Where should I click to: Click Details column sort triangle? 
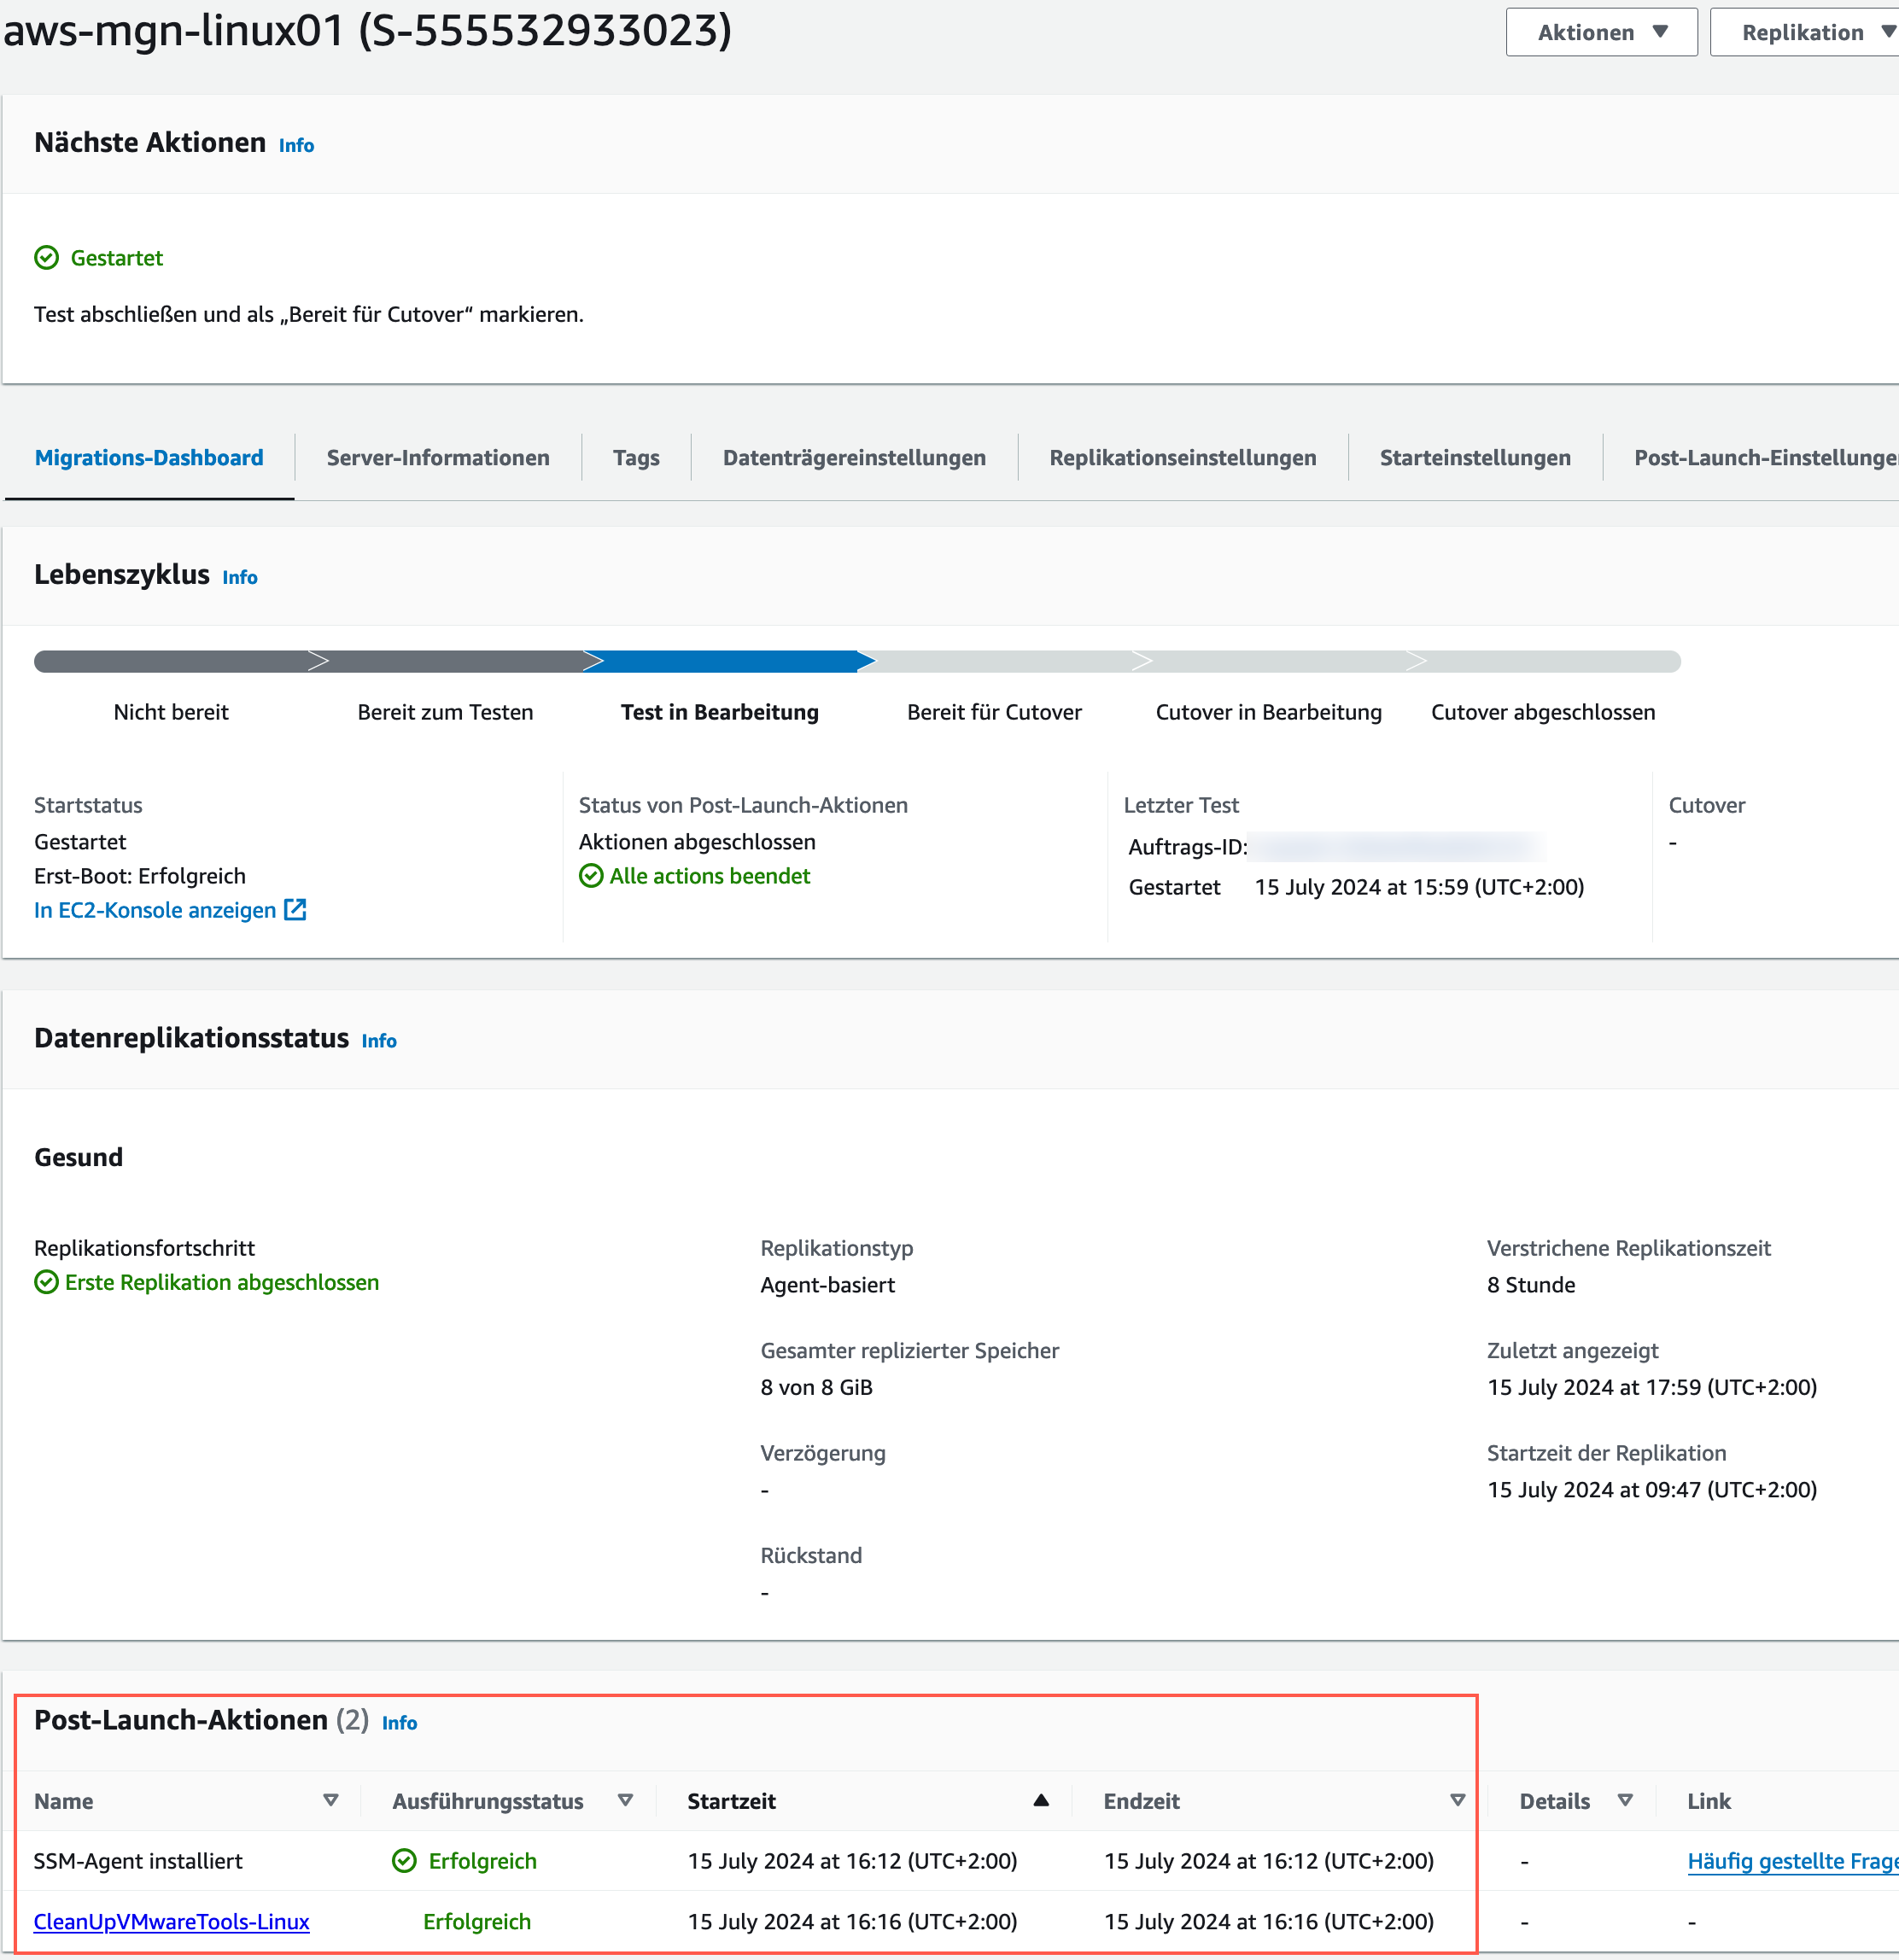coord(1625,1800)
